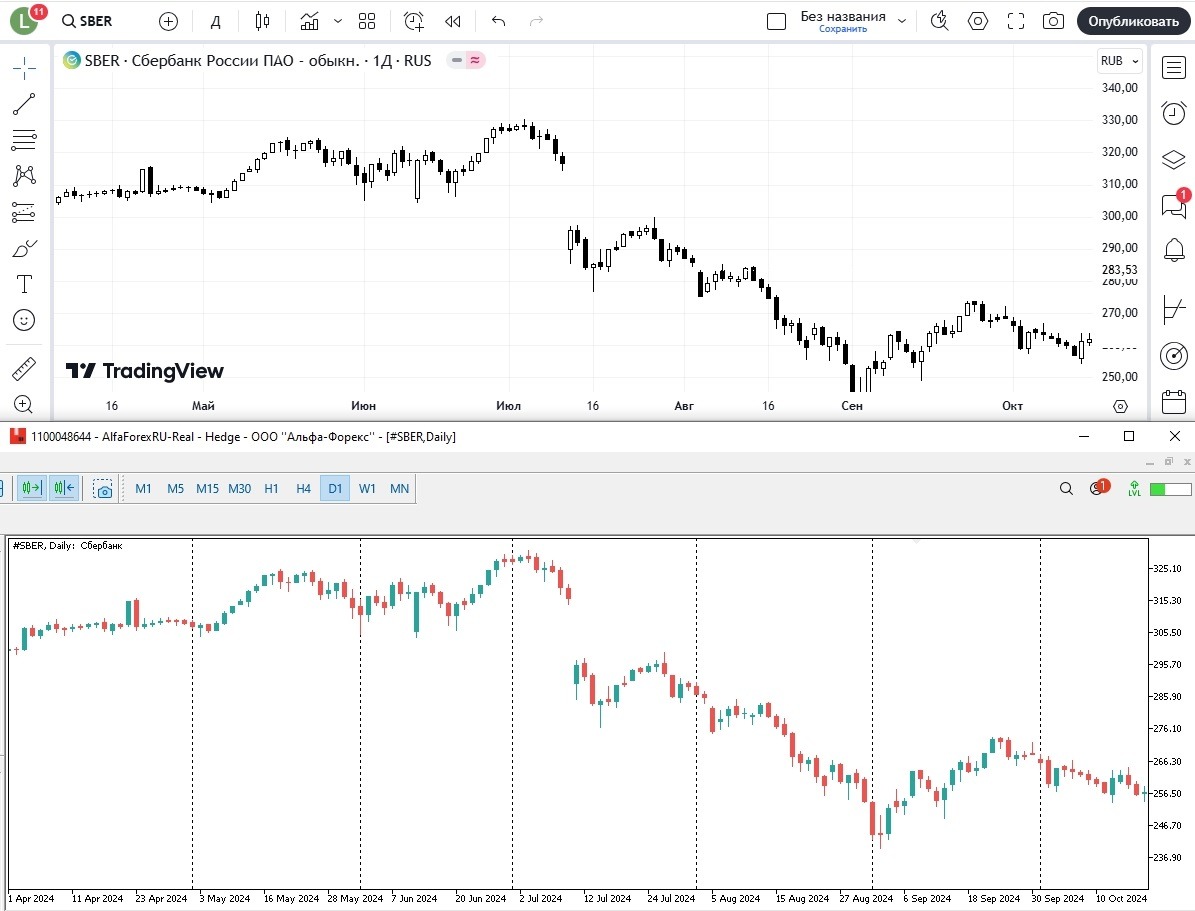Click the #SBER, Daily: Сбербанк label

68,546
